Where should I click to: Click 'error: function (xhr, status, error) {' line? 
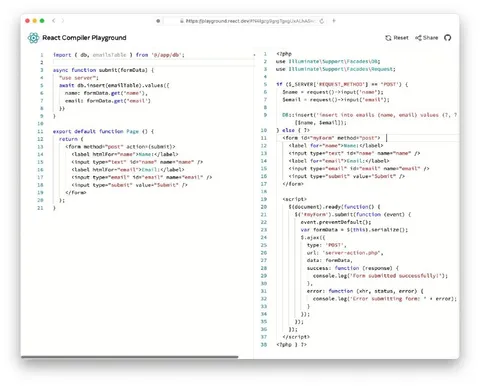pos(365,291)
